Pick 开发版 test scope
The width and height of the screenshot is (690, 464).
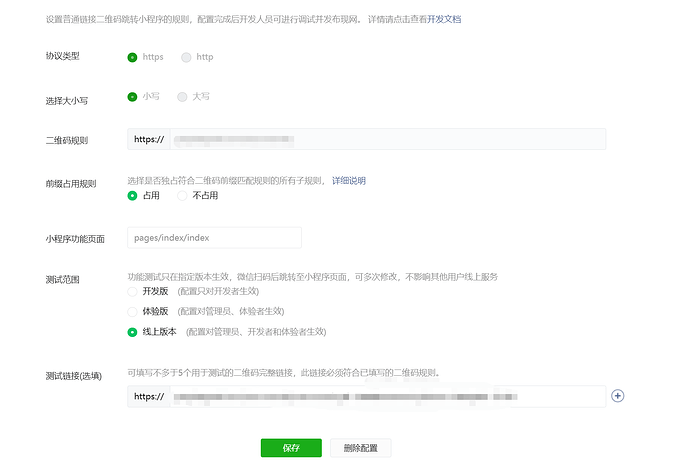[x=132, y=291]
